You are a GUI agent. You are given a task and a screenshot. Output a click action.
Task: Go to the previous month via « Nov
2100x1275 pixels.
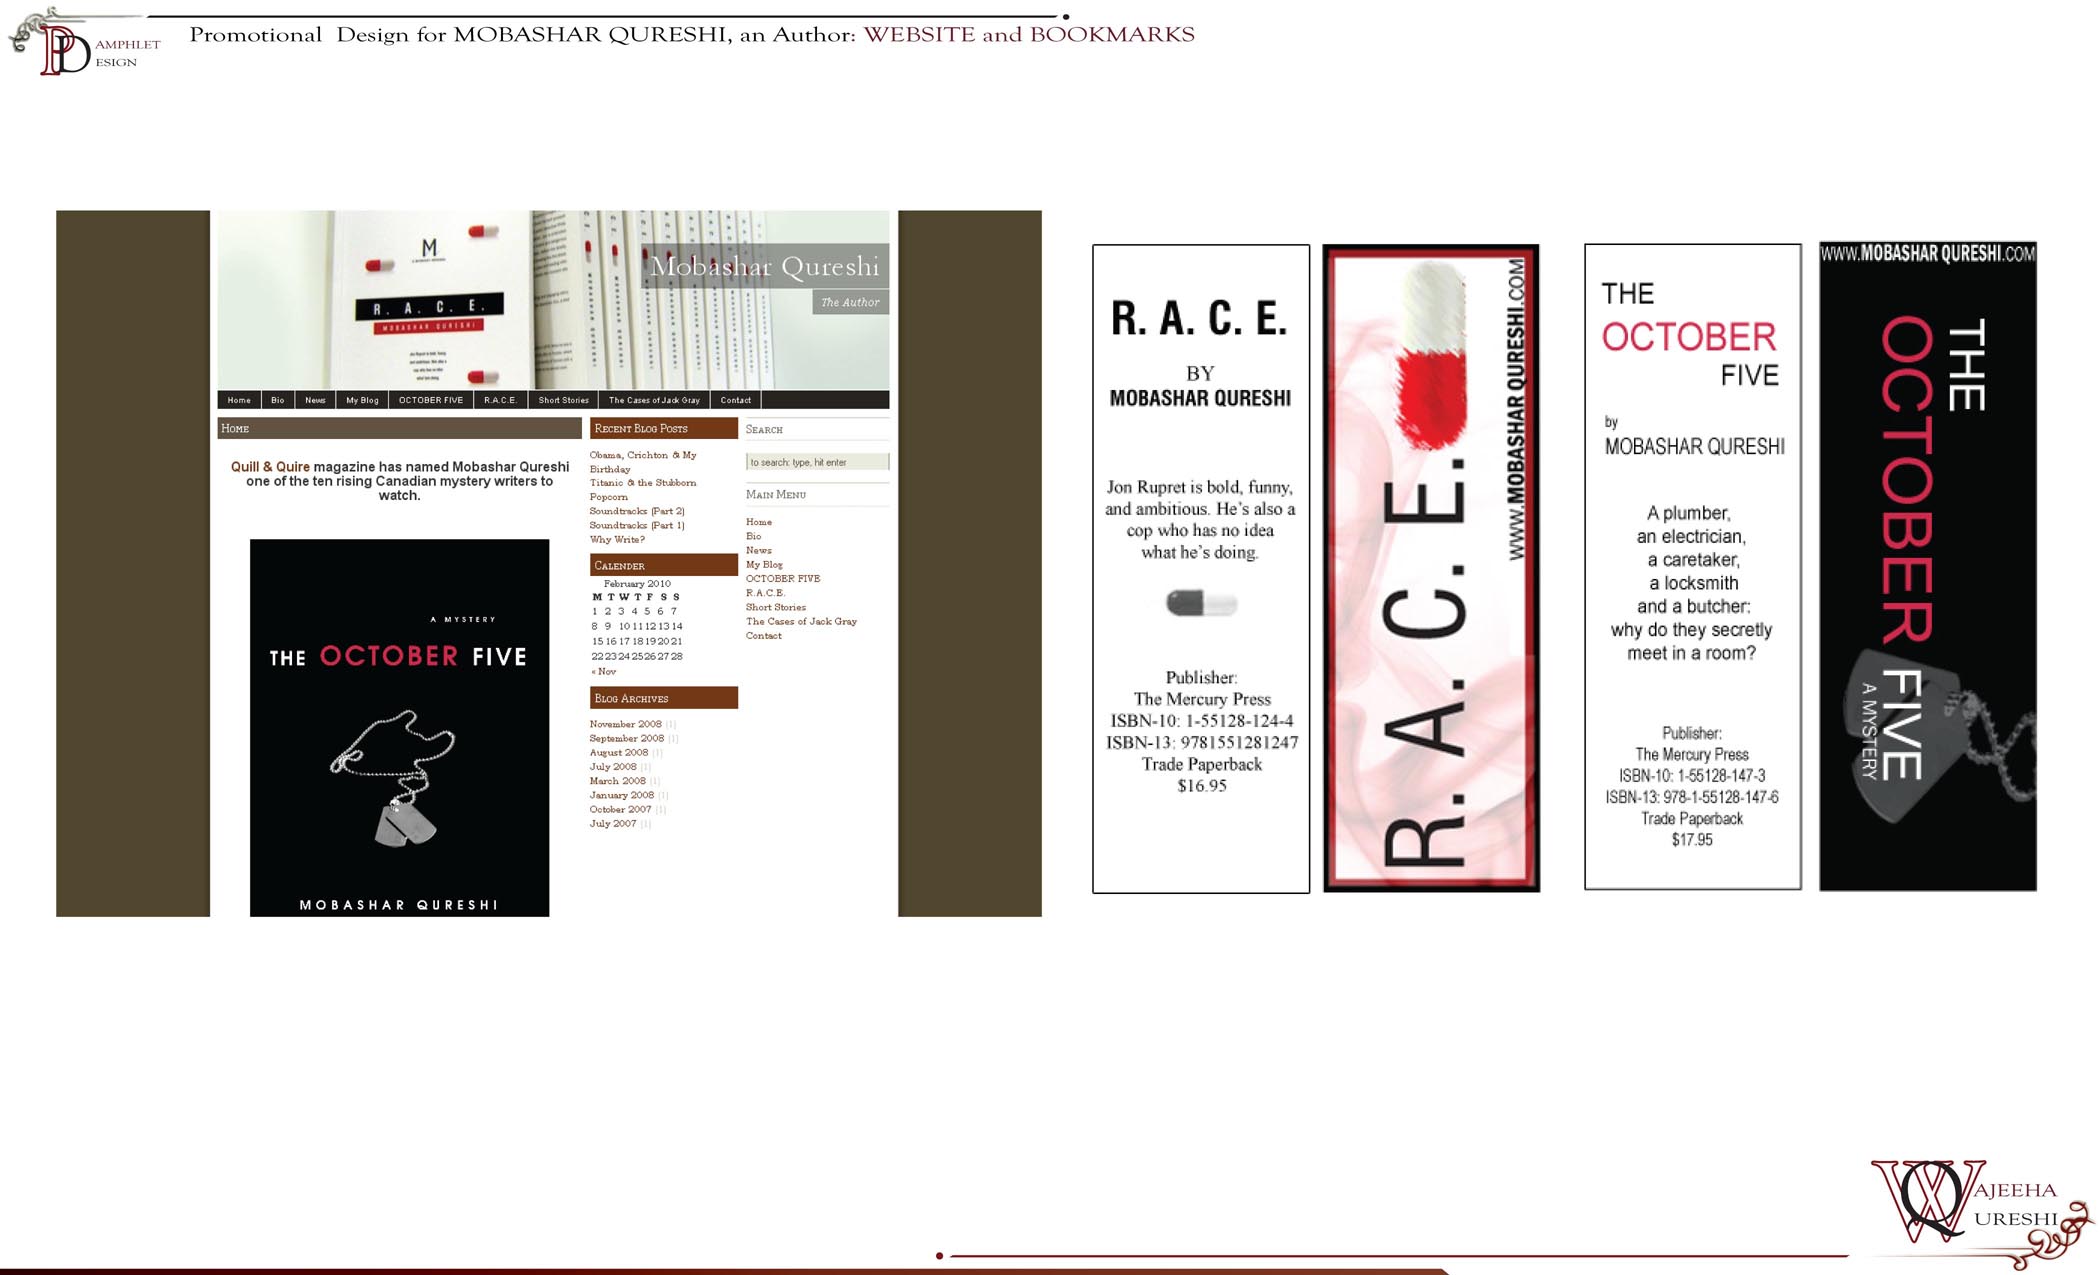tap(603, 671)
